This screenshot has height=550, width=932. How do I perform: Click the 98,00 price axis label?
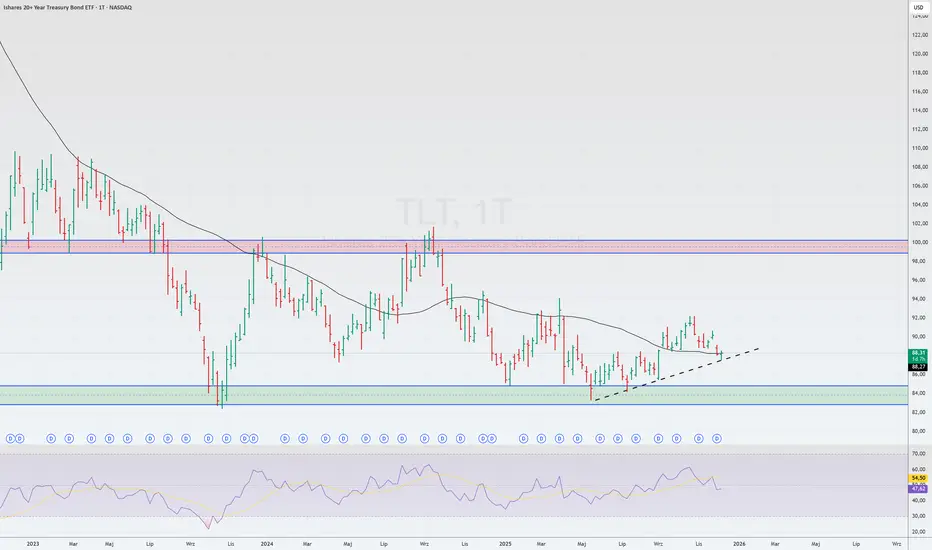[920, 261]
